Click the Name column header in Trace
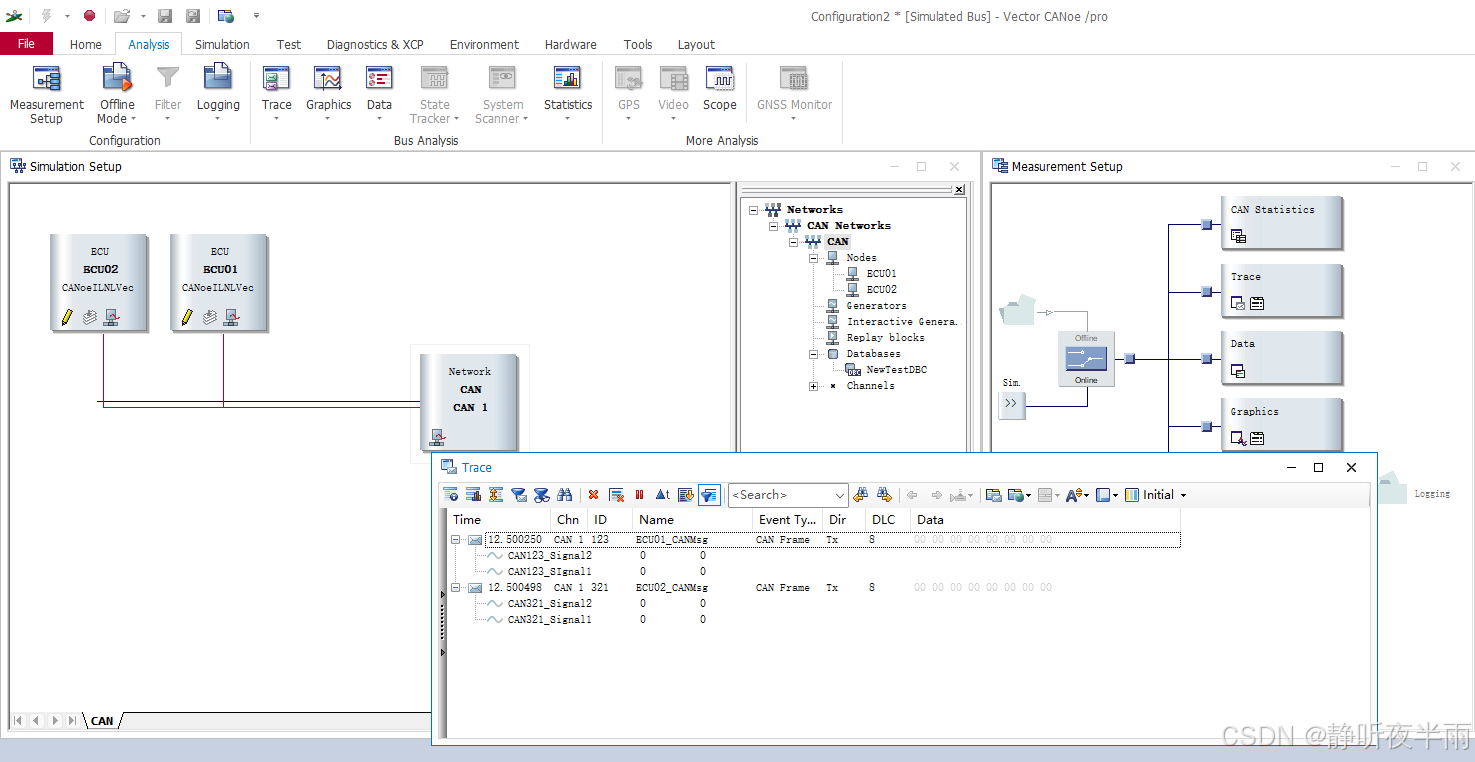The height and width of the screenshot is (762, 1475). pyautogui.click(x=692, y=520)
